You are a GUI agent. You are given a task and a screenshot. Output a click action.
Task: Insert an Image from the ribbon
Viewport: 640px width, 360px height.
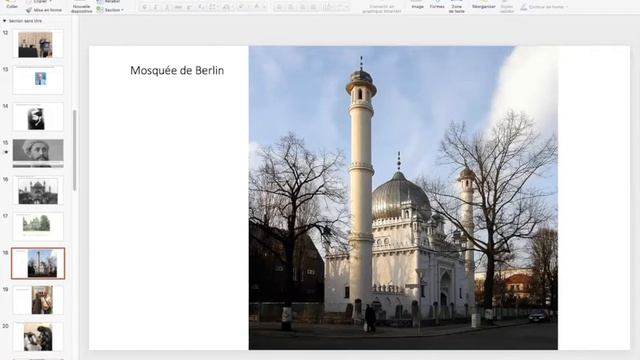coord(417,5)
